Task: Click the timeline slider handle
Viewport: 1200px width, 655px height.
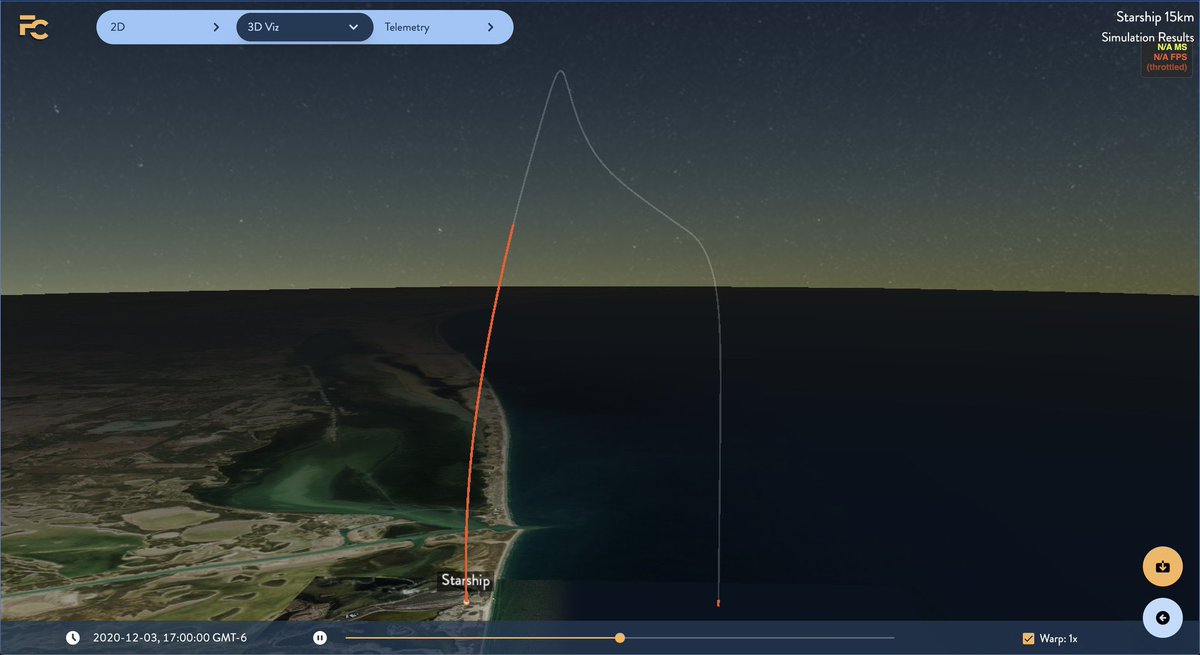Action: [x=620, y=638]
